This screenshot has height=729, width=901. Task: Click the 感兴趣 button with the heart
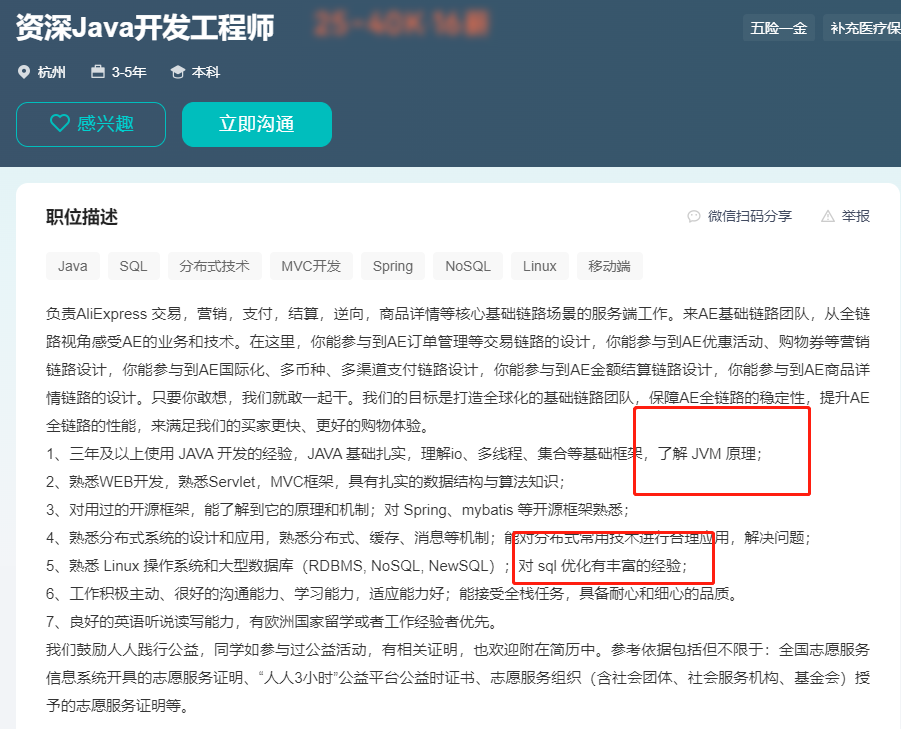coord(91,124)
